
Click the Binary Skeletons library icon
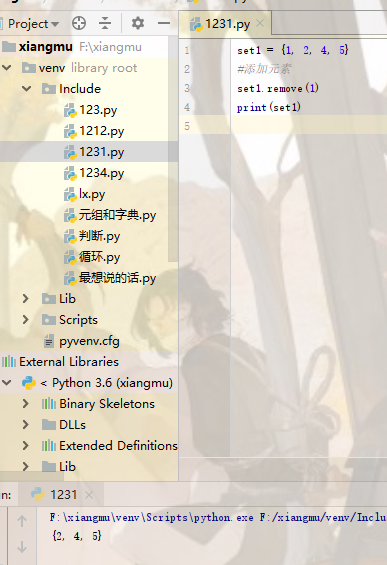pos(49,404)
